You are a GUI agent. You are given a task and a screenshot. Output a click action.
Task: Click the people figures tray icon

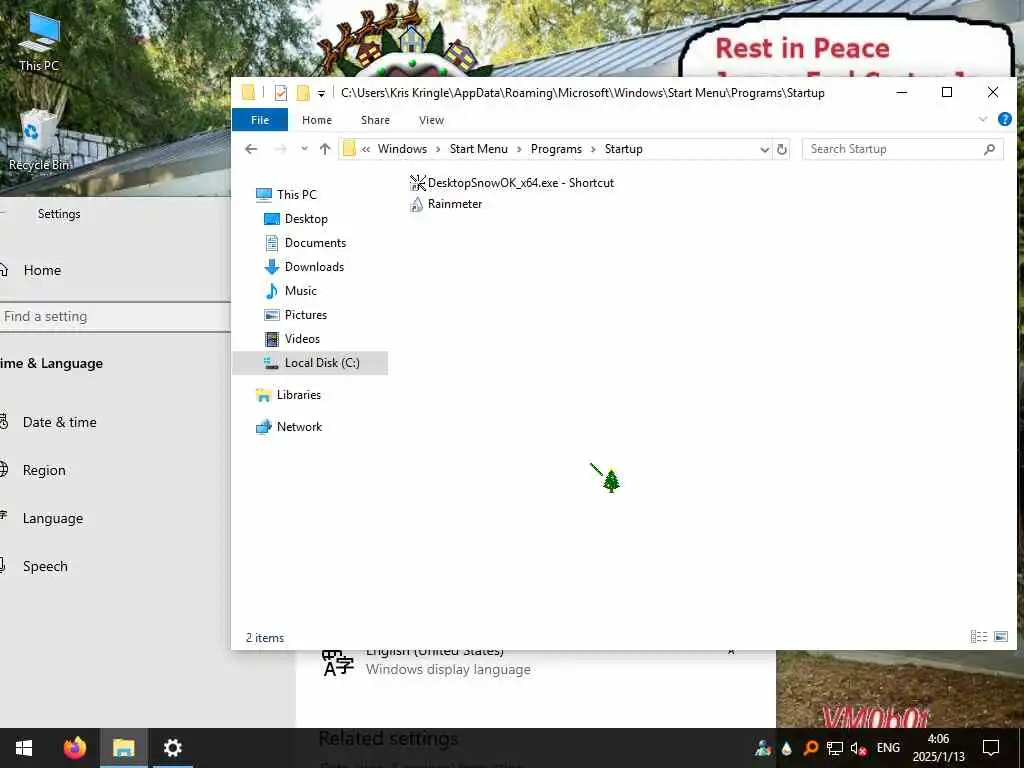pos(763,748)
